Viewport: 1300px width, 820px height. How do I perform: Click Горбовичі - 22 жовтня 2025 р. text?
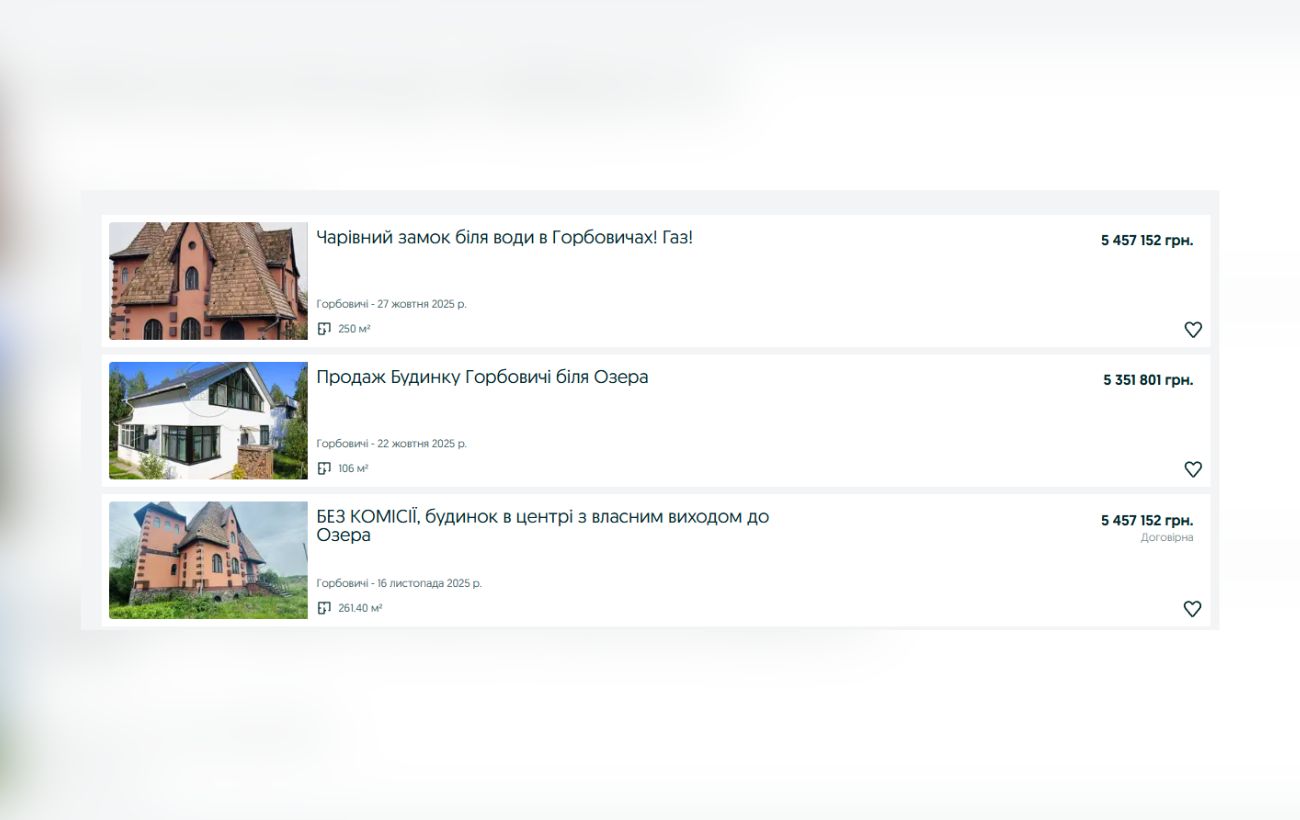[x=391, y=444]
